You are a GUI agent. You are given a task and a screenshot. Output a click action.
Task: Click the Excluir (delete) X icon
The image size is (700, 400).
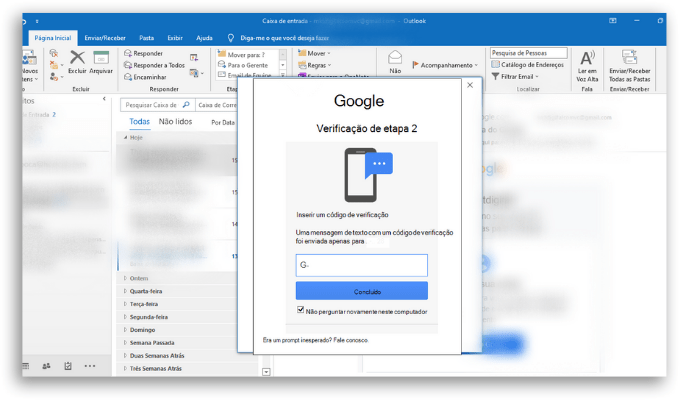tap(77, 57)
